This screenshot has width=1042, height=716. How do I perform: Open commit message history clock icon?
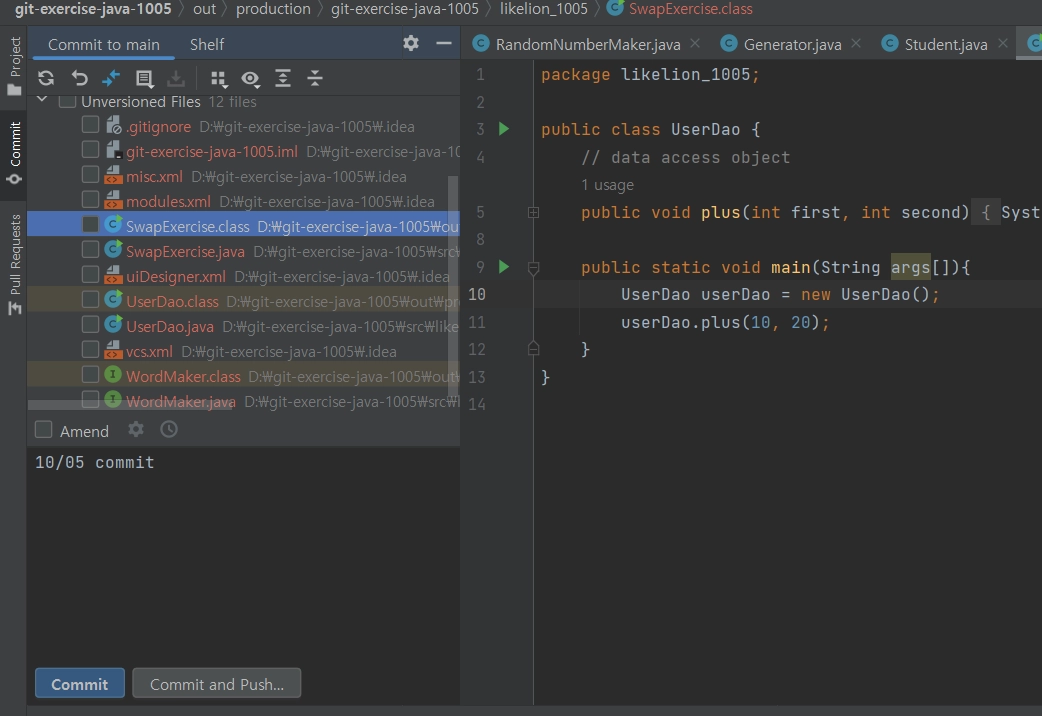pyautogui.click(x=169, y=430)
